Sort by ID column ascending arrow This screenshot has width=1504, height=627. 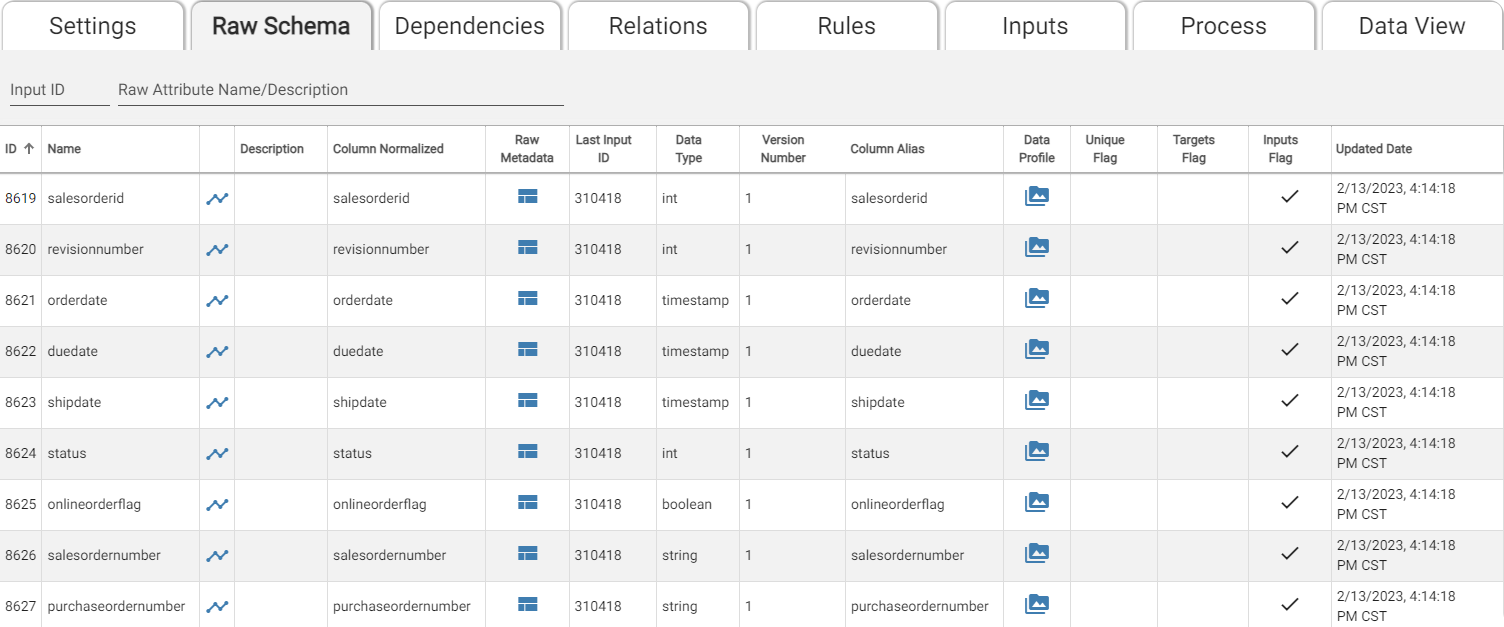29,149
